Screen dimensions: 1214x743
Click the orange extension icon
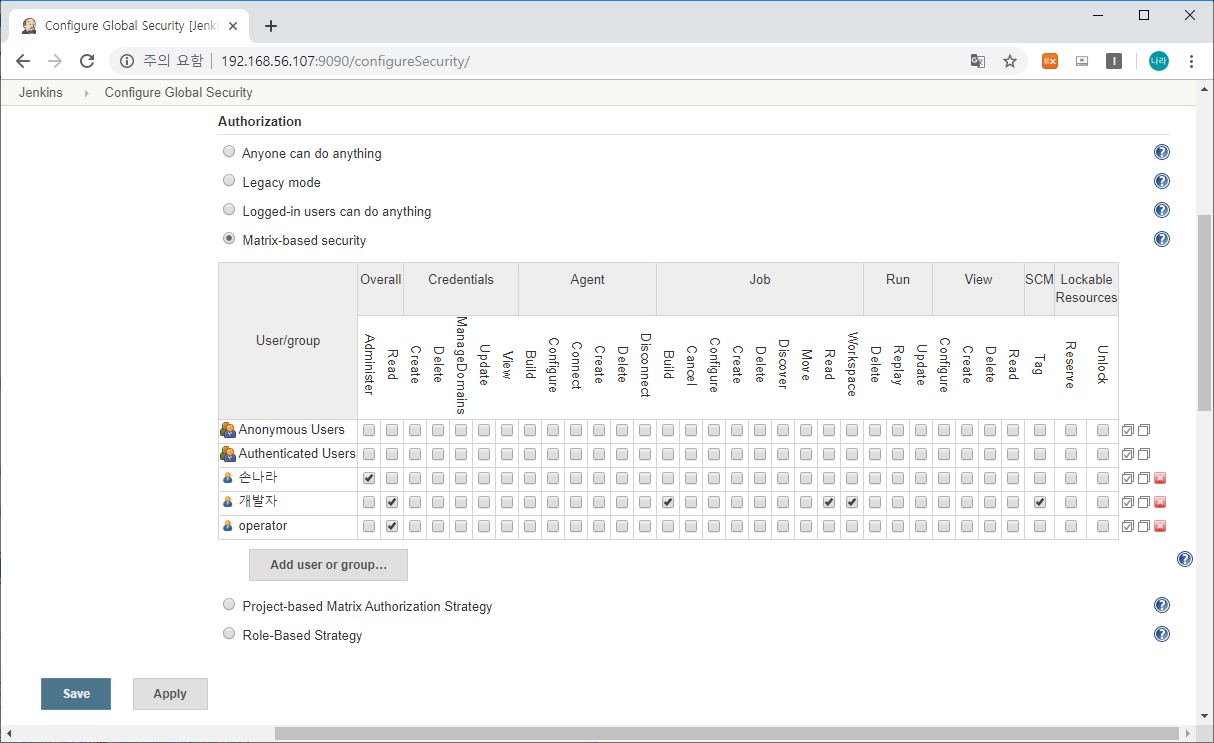(1050, 61)
